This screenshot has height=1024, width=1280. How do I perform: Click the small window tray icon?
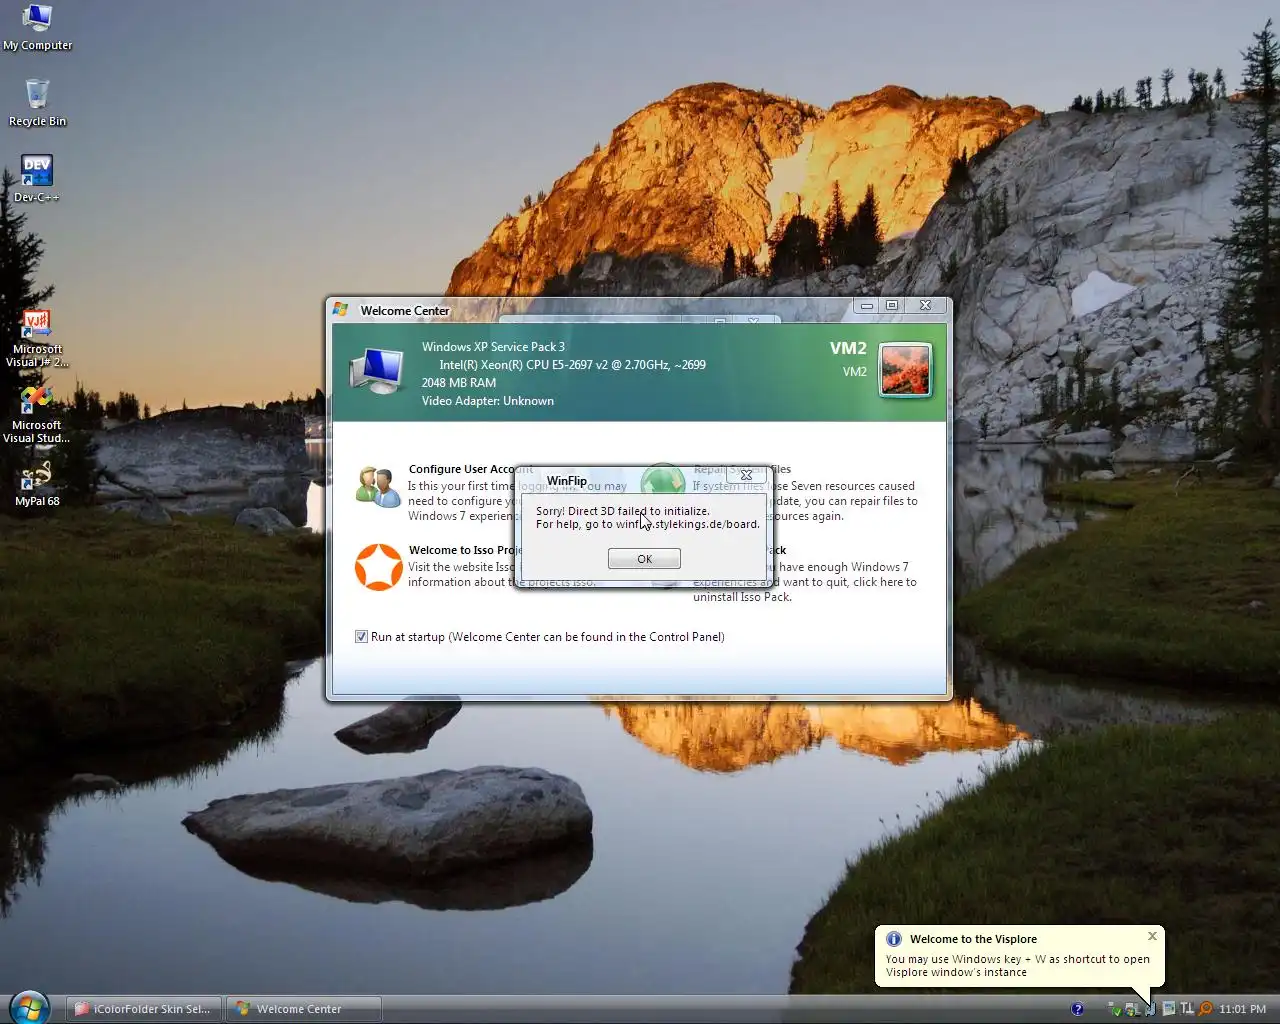click(1168, 1009)
